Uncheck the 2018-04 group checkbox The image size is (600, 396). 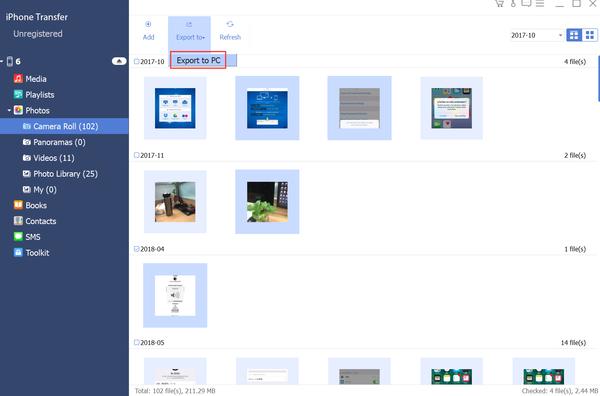point(137,249)
